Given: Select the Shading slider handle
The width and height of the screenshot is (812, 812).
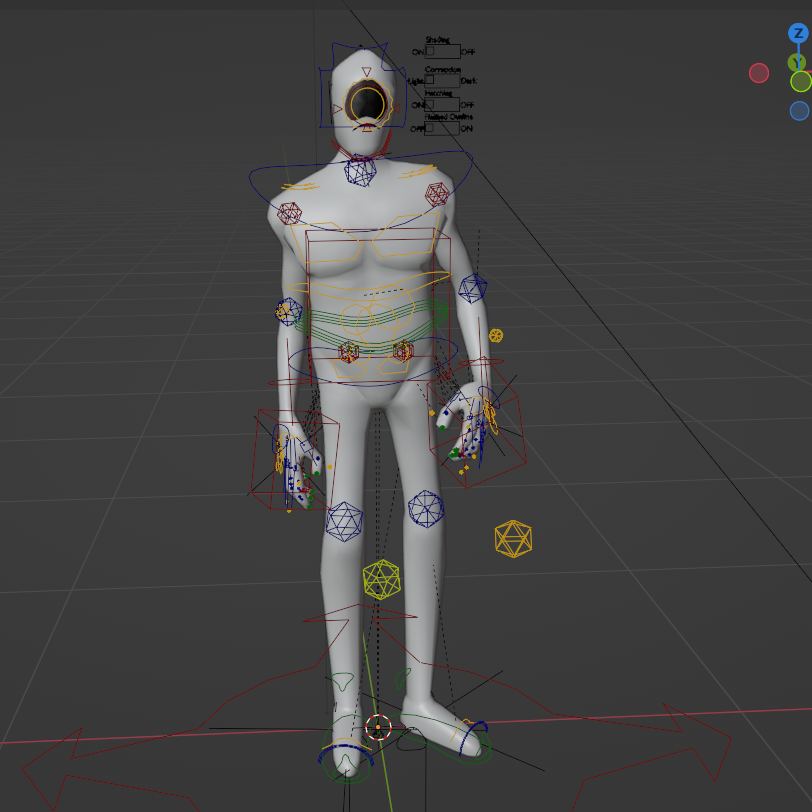Looking at the screenshot, I should [x=430, y=51].
